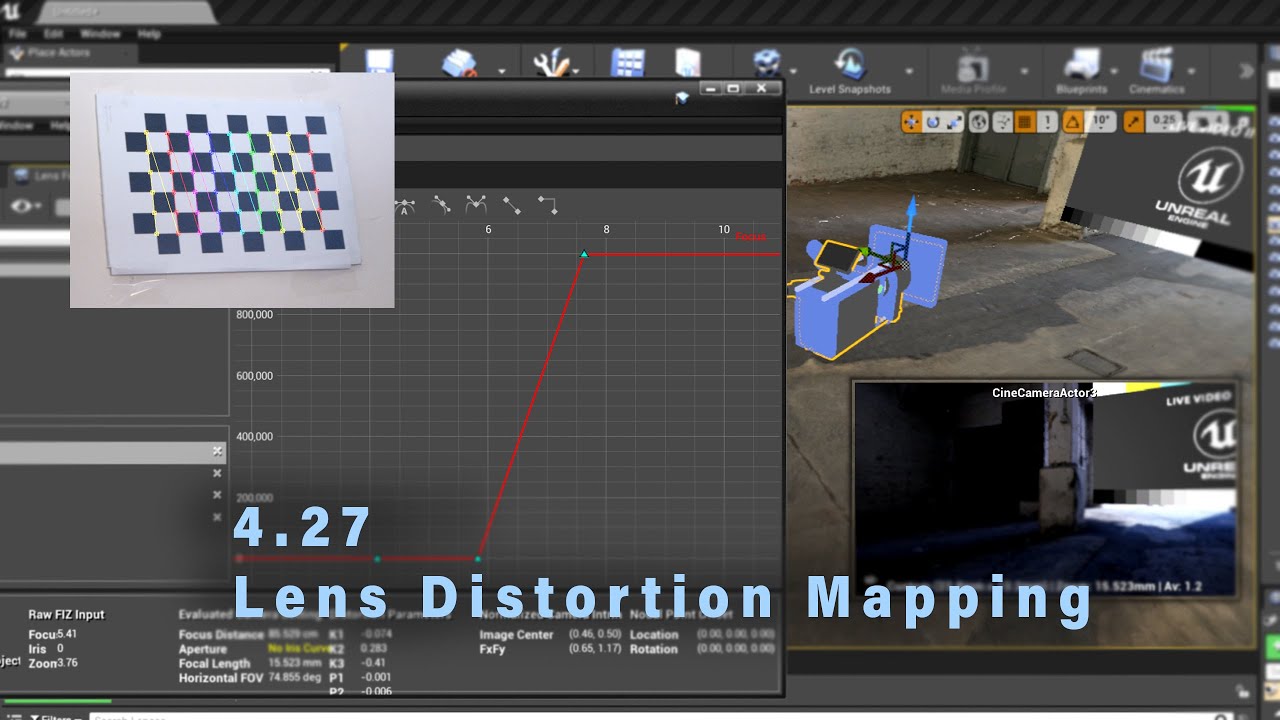Expand the toolbar overflow chevron
1280x720 pixels.
click(1246, 71)
